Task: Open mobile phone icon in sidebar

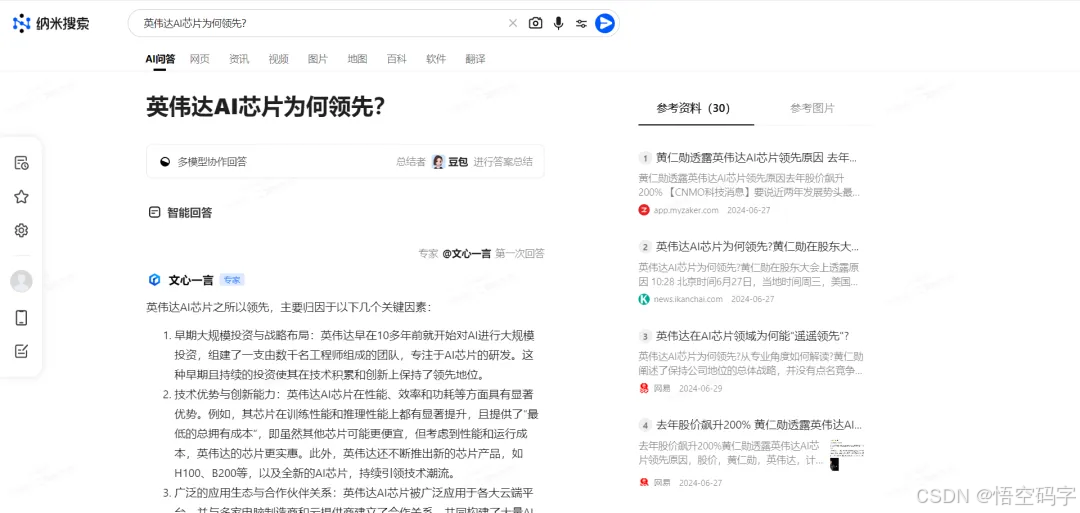Action: pos(21,317)
